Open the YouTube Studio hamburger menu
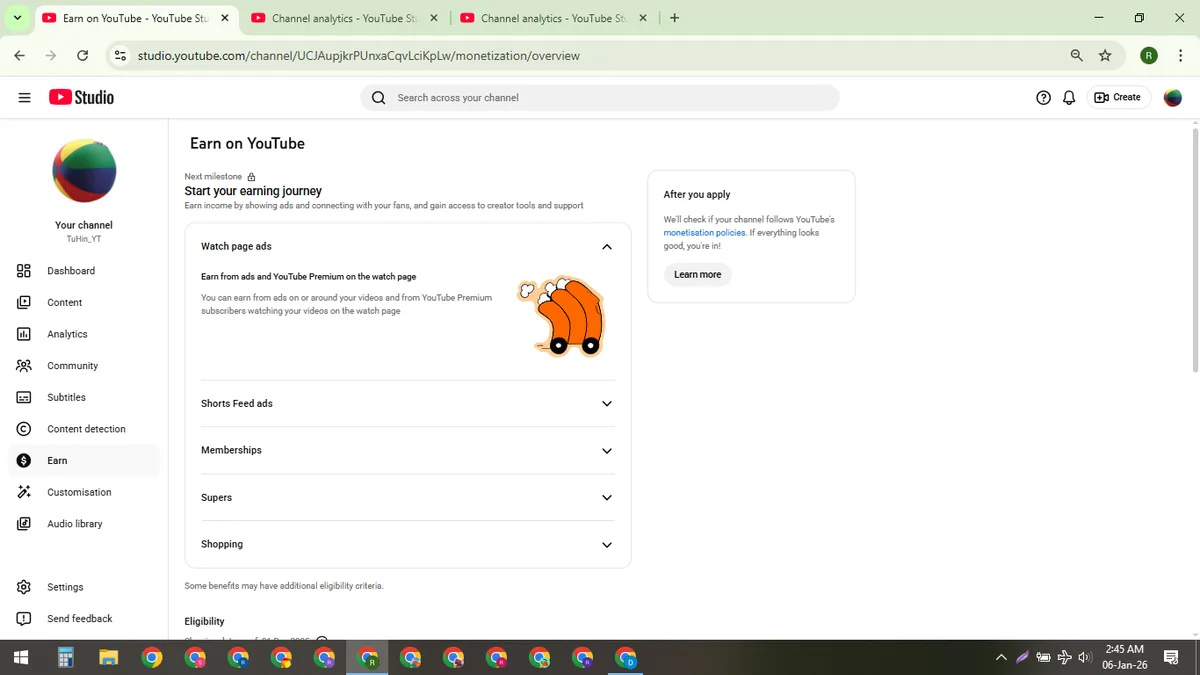Viewport: 1200px width, 675px height. tap(24, 97)
